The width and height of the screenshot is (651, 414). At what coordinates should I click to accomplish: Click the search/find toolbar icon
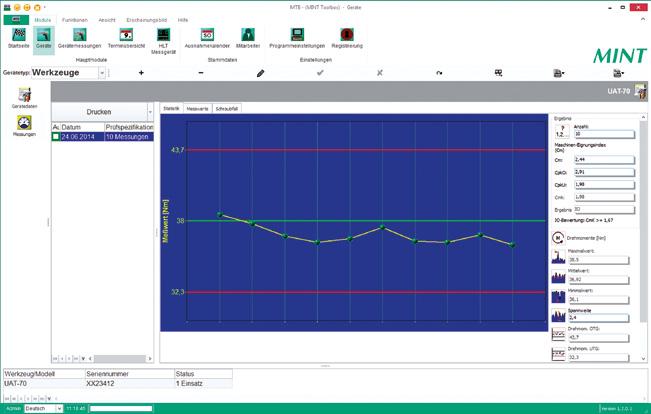point(499,73)
